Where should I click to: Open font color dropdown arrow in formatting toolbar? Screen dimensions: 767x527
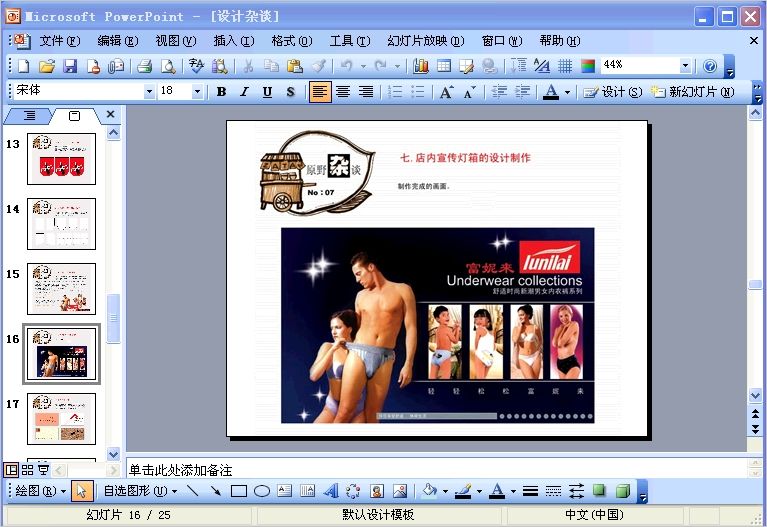(x=567, y=92)
